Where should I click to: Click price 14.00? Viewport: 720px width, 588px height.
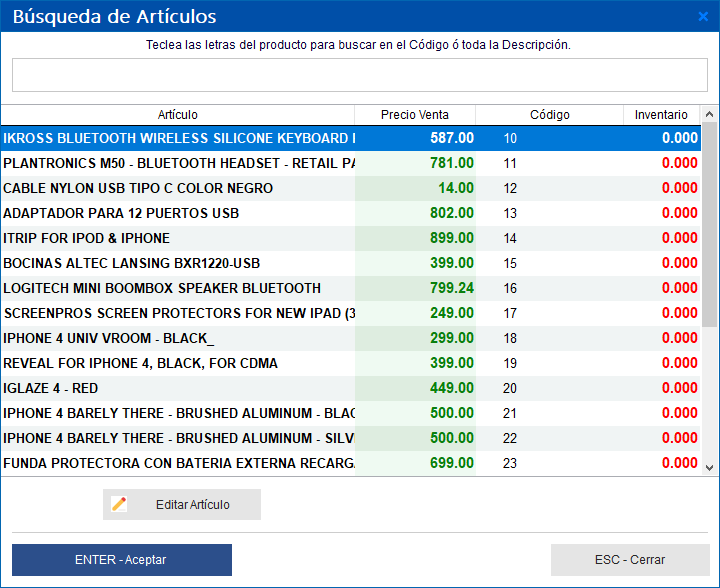tap(456, 188)
